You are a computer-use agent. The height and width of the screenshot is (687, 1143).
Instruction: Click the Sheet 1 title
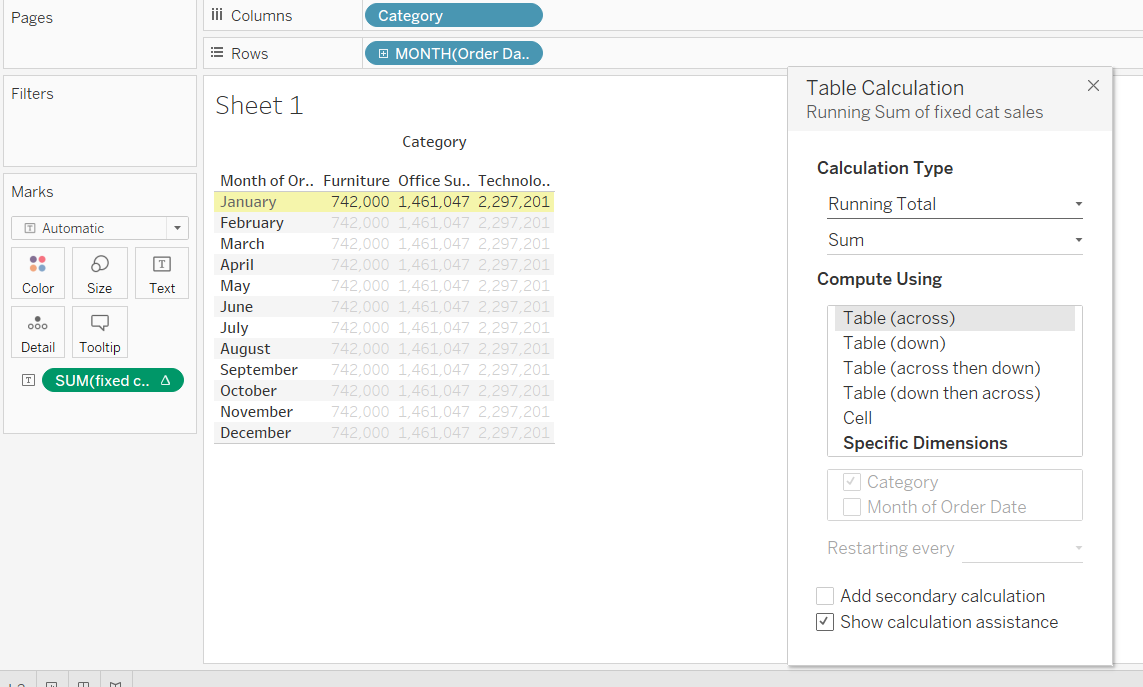(259, 106)
